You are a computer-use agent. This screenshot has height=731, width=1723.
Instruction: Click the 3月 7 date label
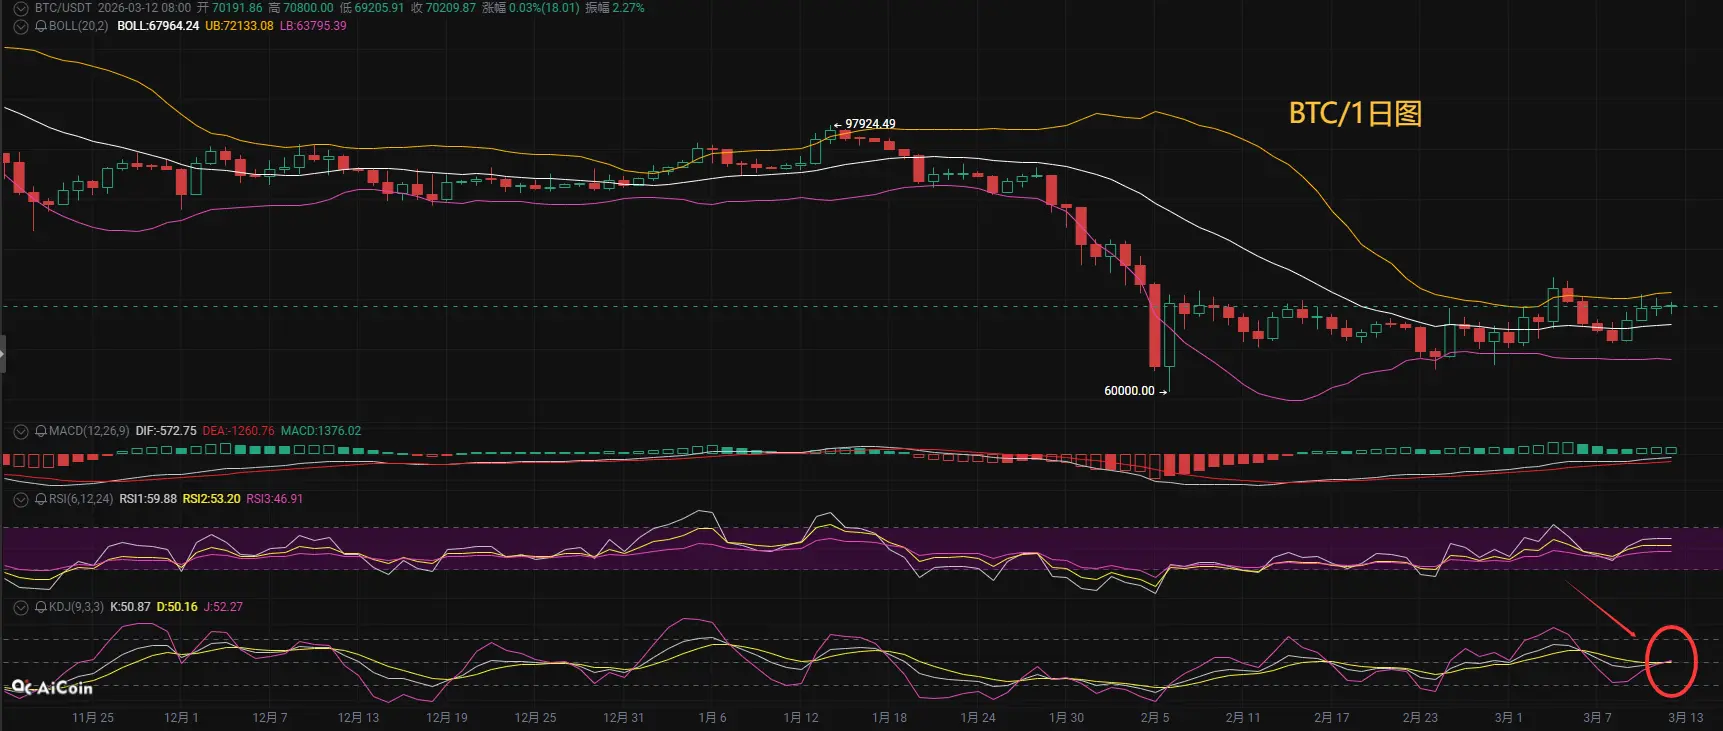tap(1597, 718)
